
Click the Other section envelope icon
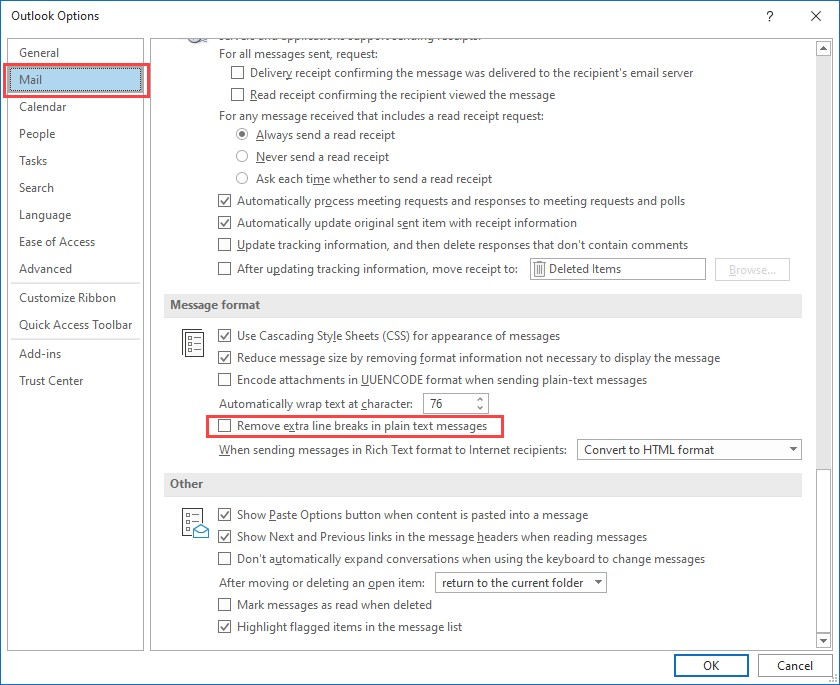pyautogui.click(x=195, y=523)
